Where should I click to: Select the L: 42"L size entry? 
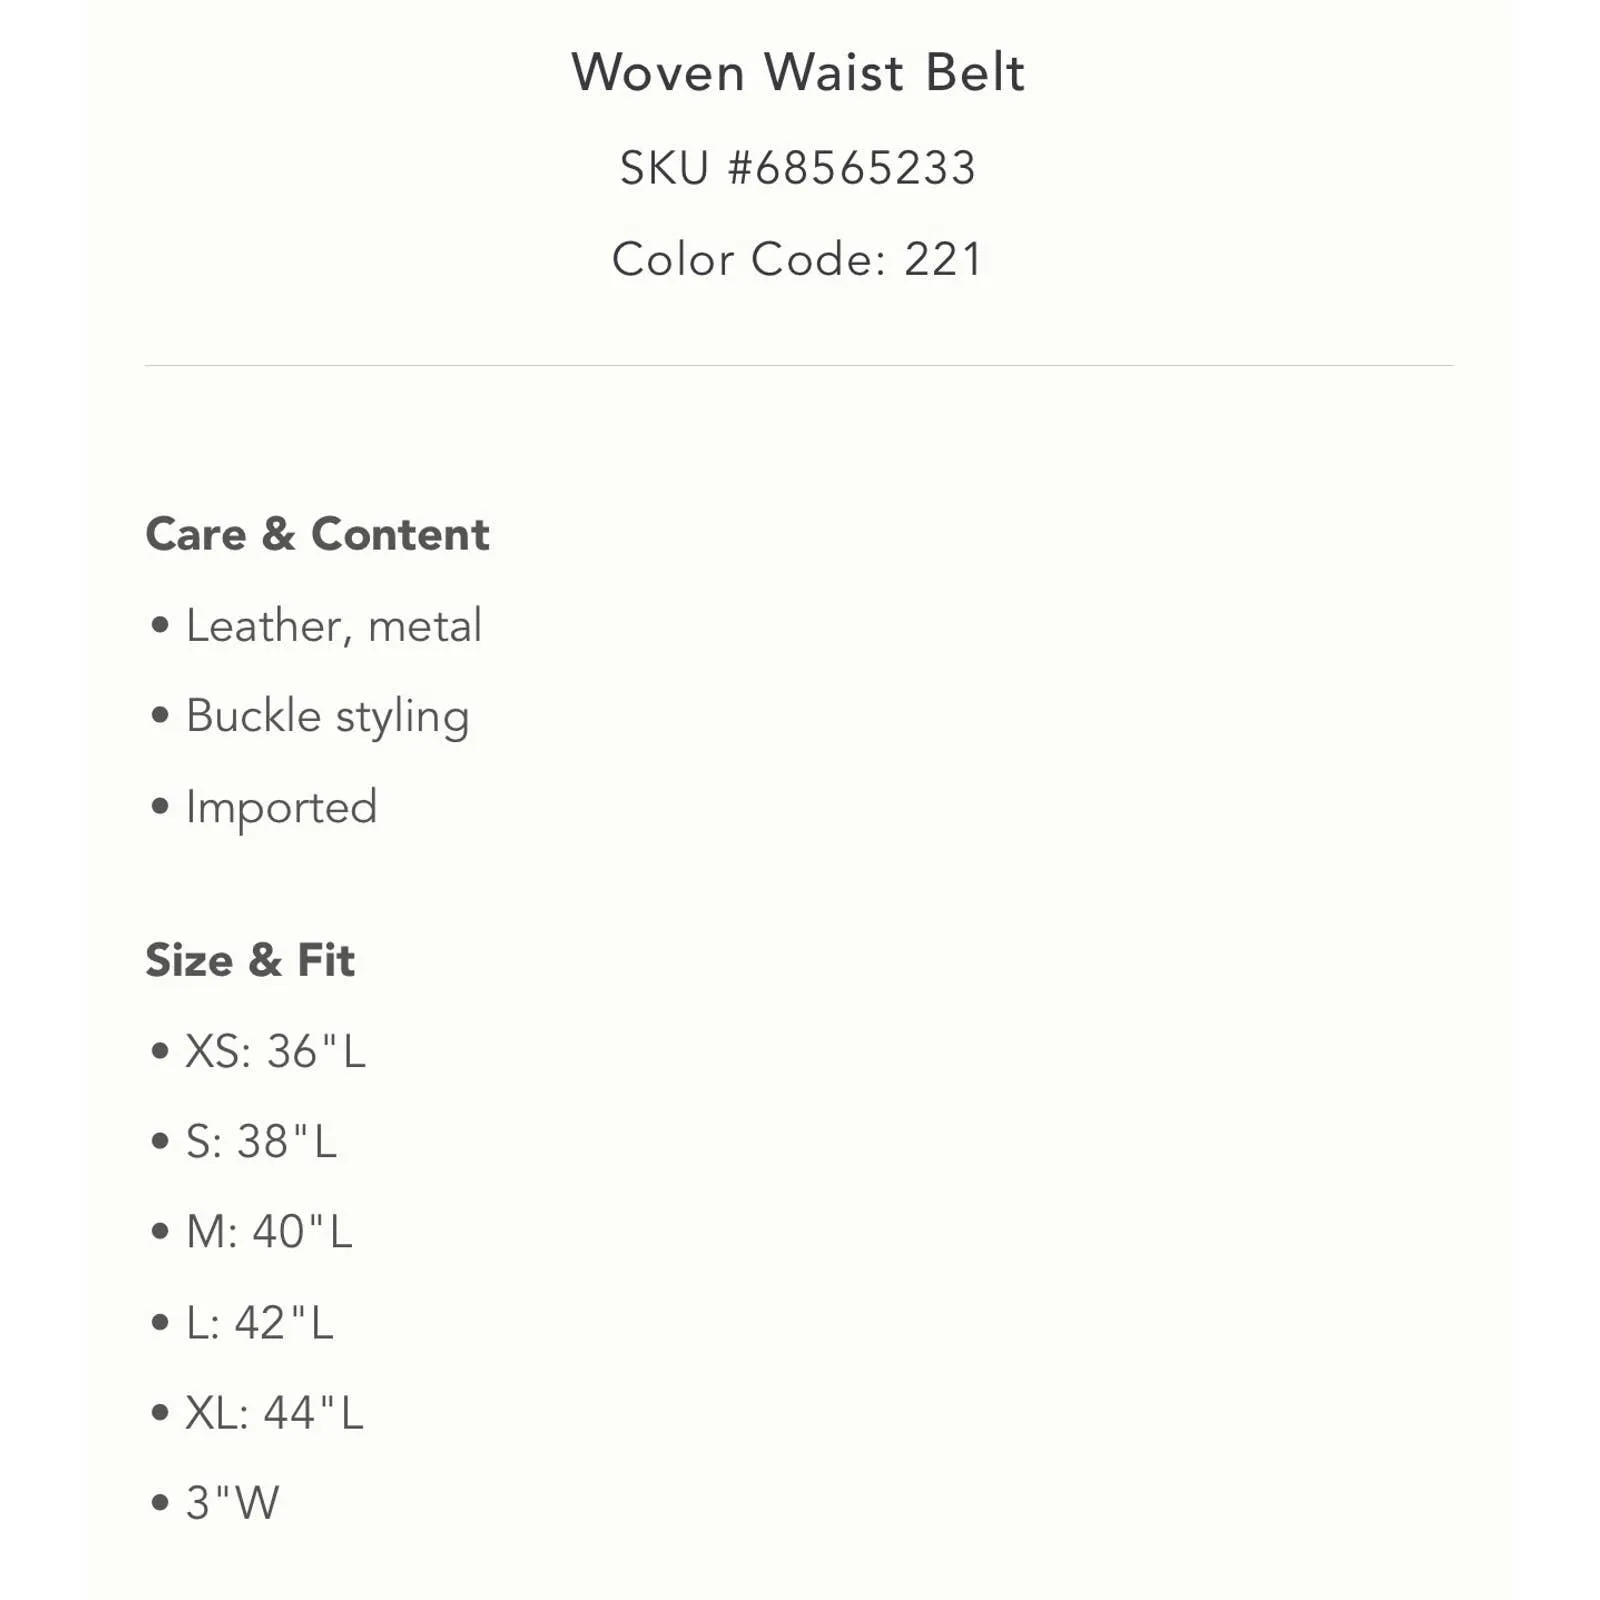click(x=260, y=1323)
